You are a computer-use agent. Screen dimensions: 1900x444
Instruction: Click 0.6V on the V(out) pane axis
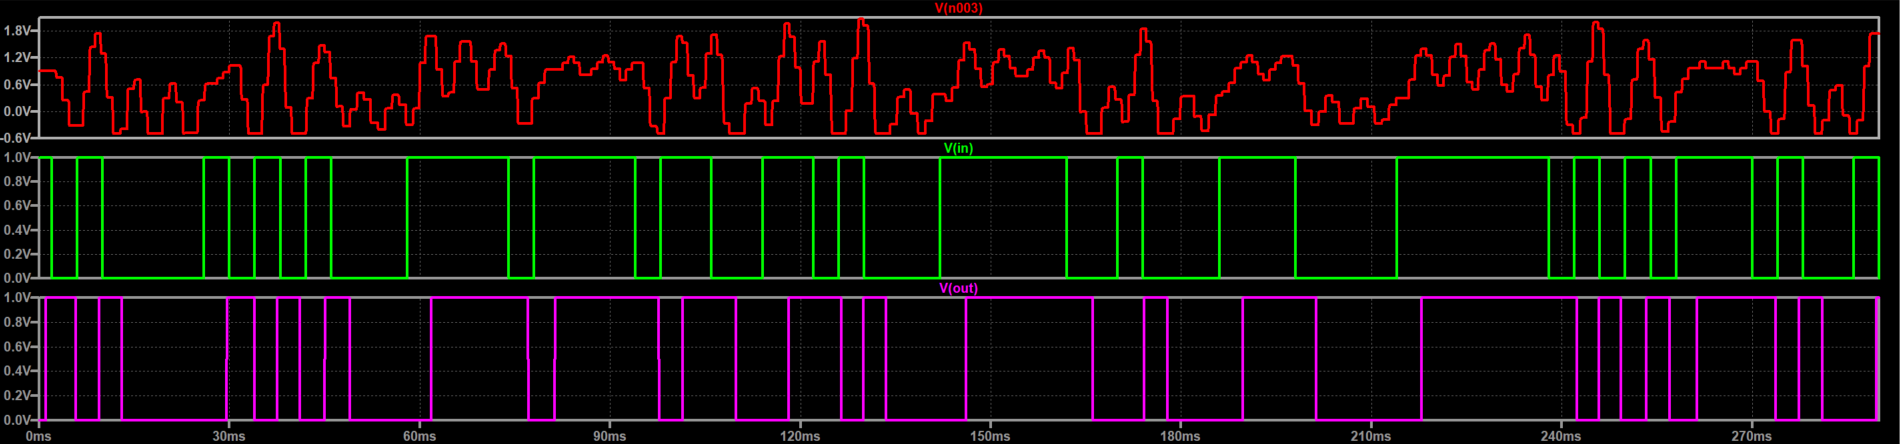click(18, 346)
